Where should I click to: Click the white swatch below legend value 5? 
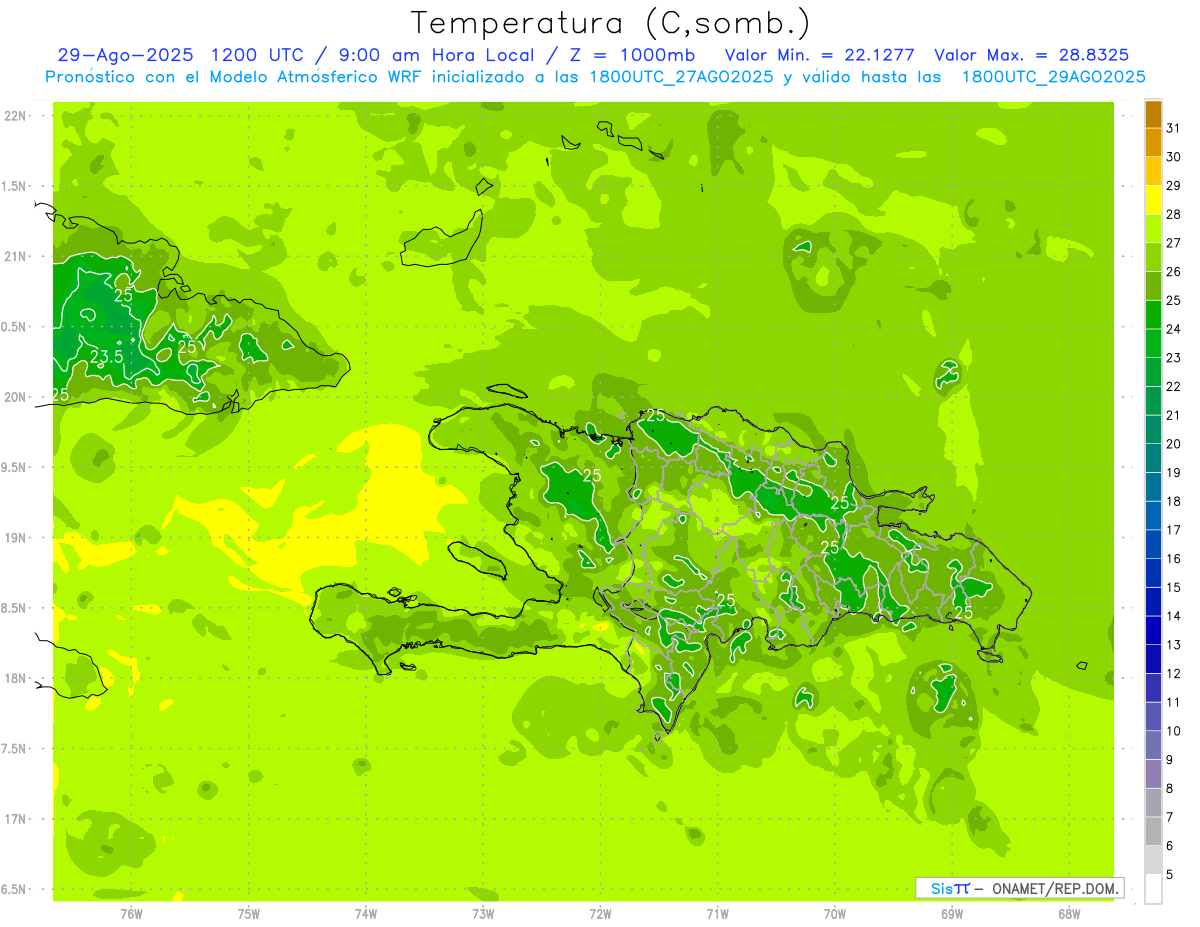coord(1153,888)
